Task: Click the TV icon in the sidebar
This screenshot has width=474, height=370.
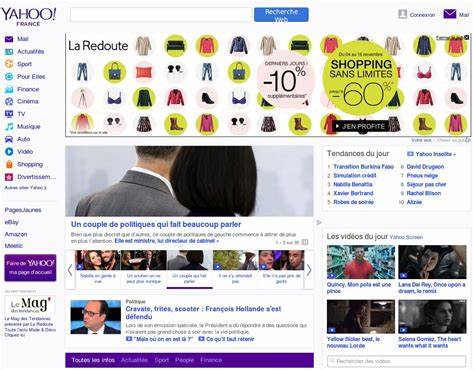Action: pos(9,114)
